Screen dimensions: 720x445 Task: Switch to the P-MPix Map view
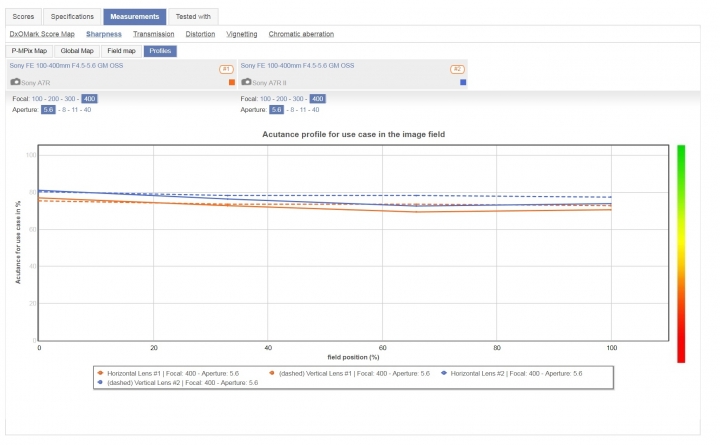tap(29, 51)
